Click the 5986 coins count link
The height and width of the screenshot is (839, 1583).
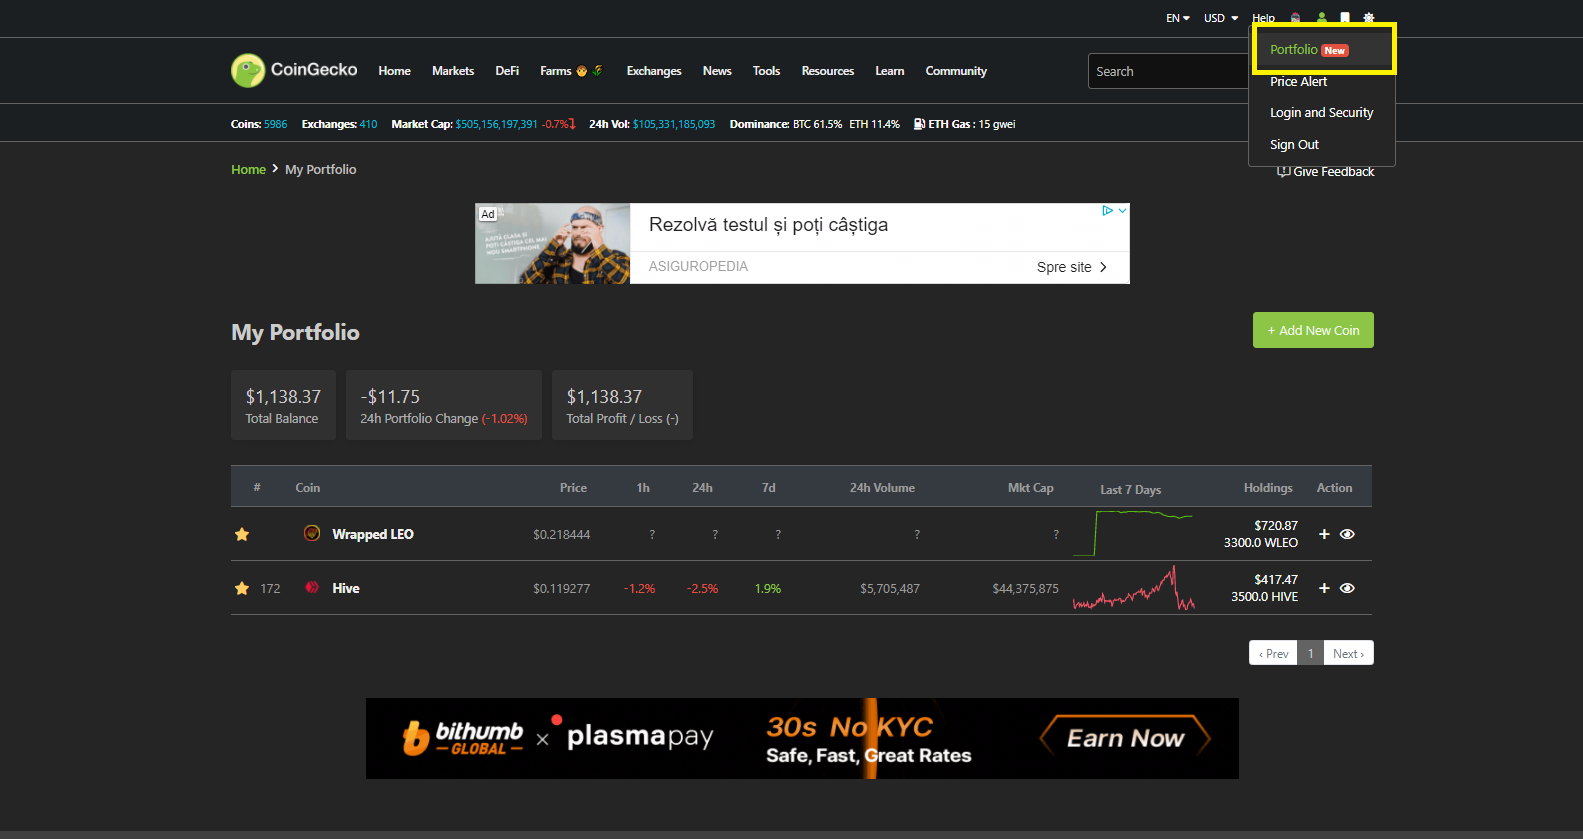coord(275,124)
